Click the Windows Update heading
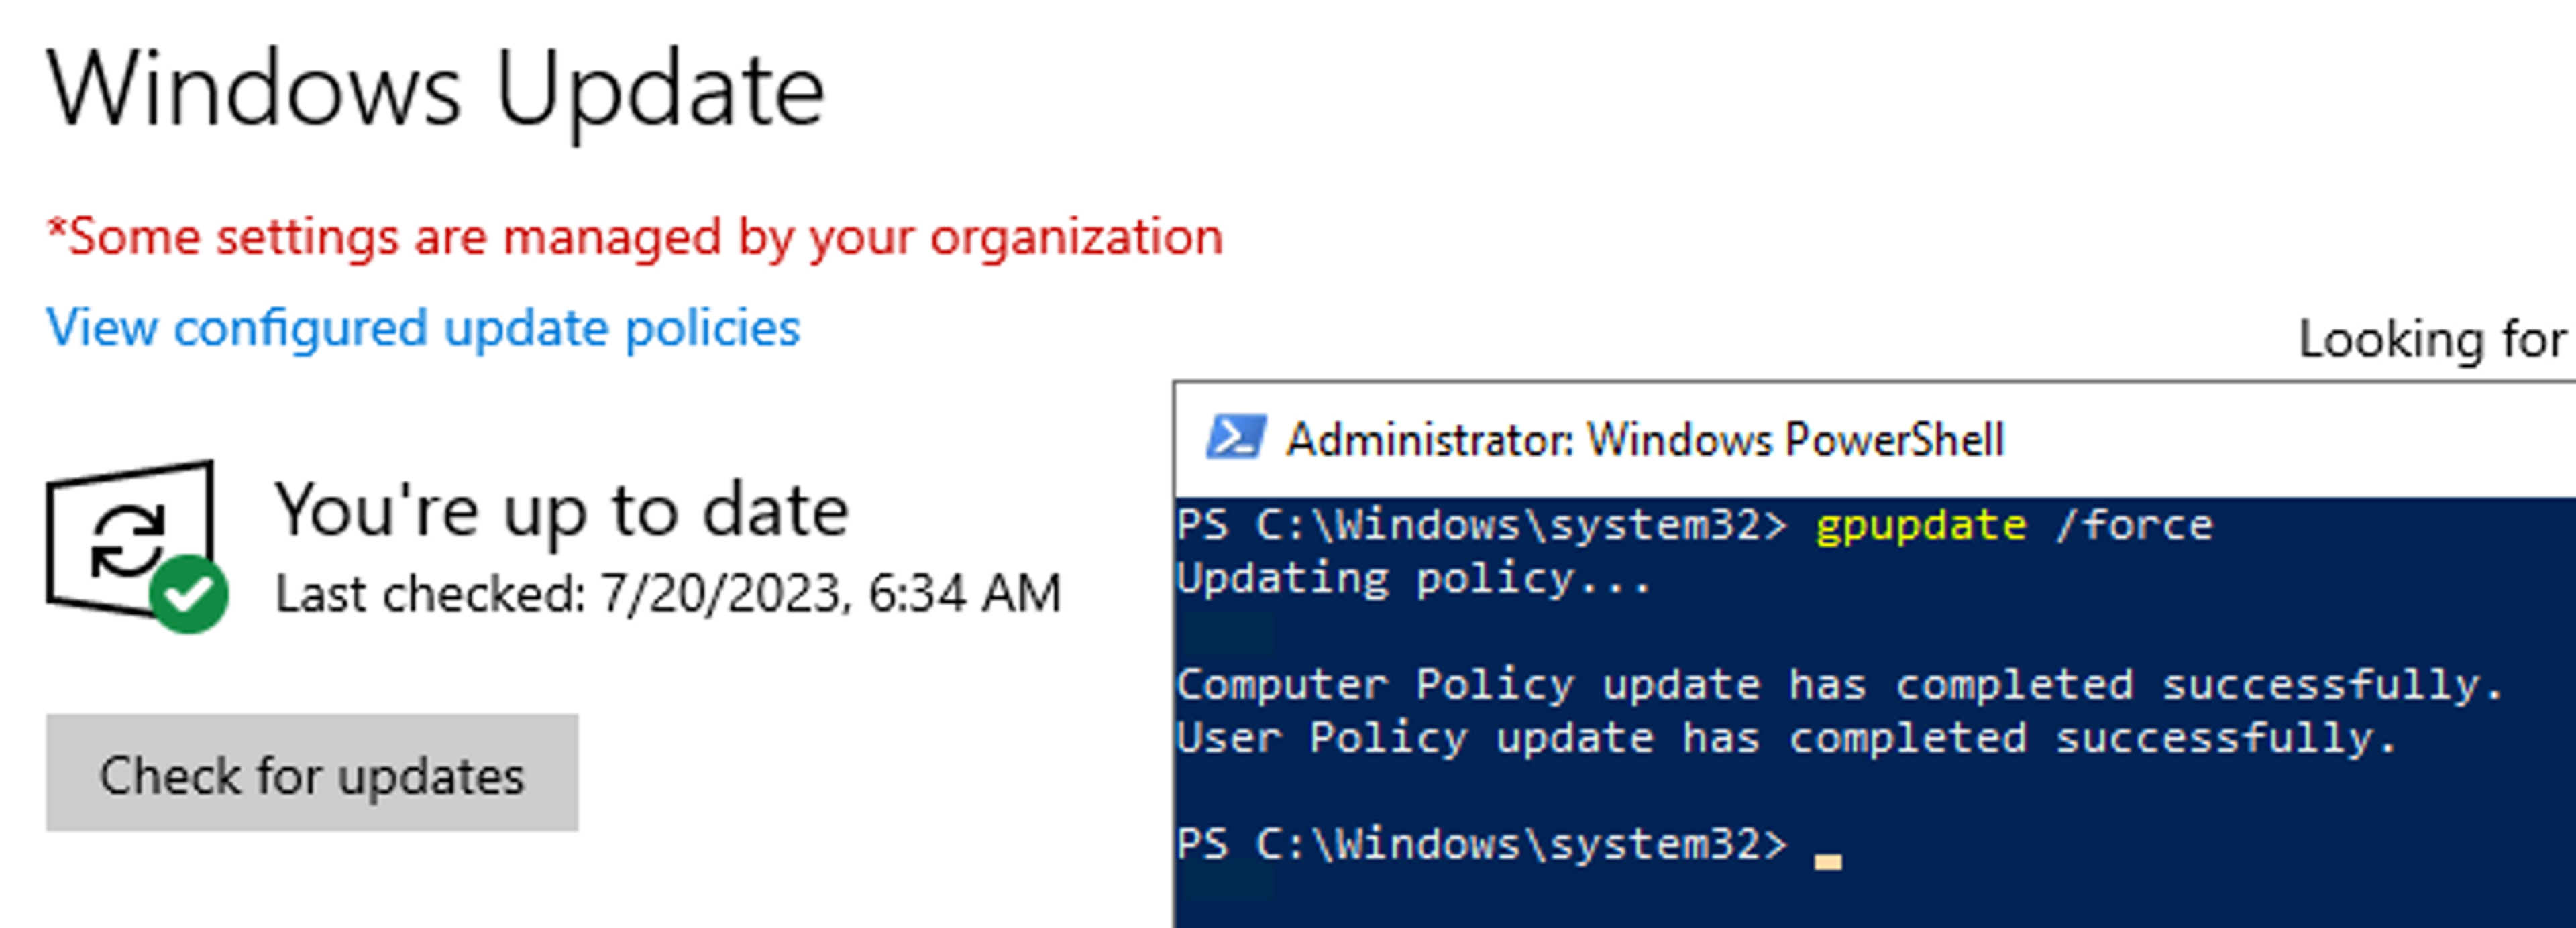This screenshot has width=2576, height=928. click(x=436, y=90)
